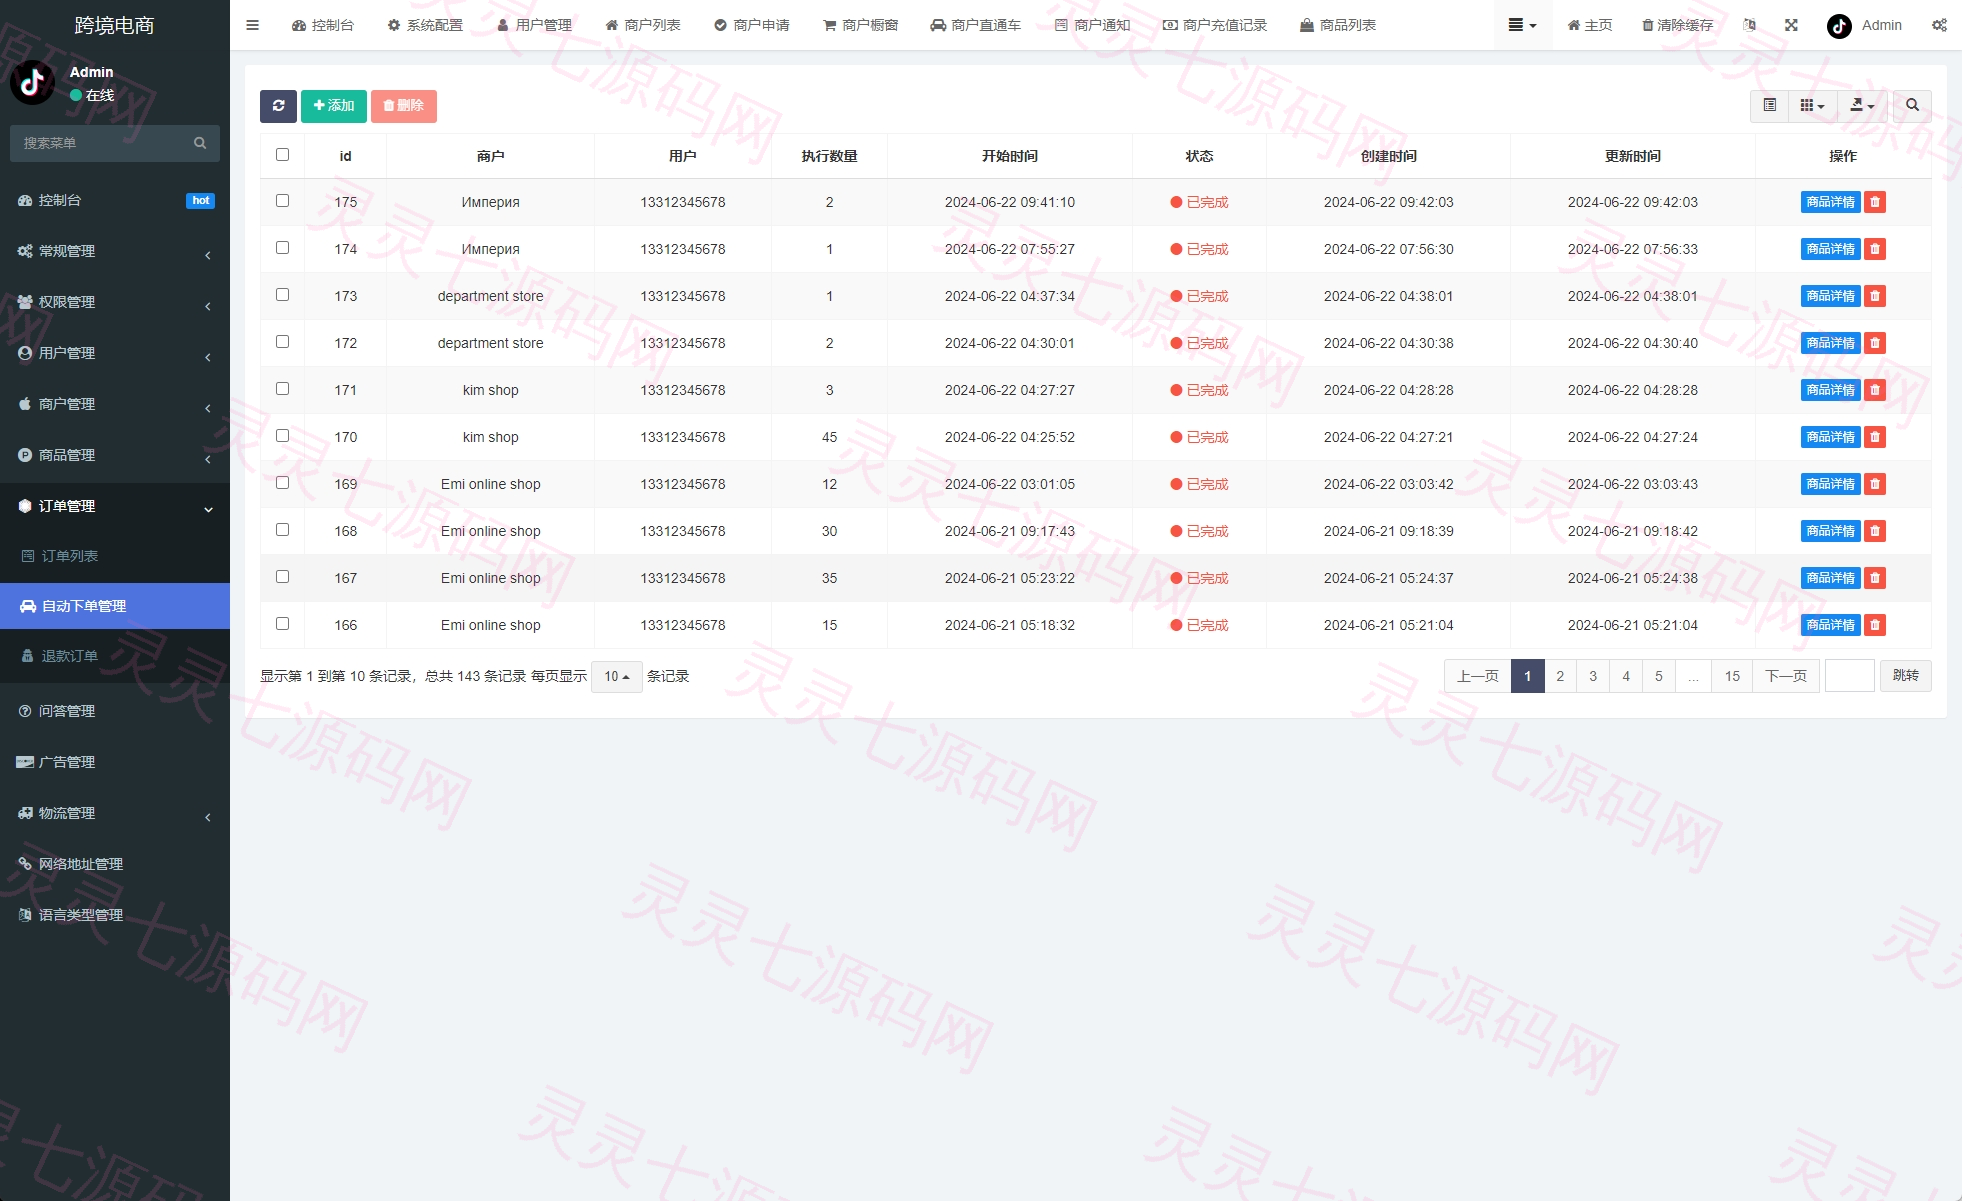Open the language switch icon in header
This screenshot has height=1201, width=1962.
1749,25
